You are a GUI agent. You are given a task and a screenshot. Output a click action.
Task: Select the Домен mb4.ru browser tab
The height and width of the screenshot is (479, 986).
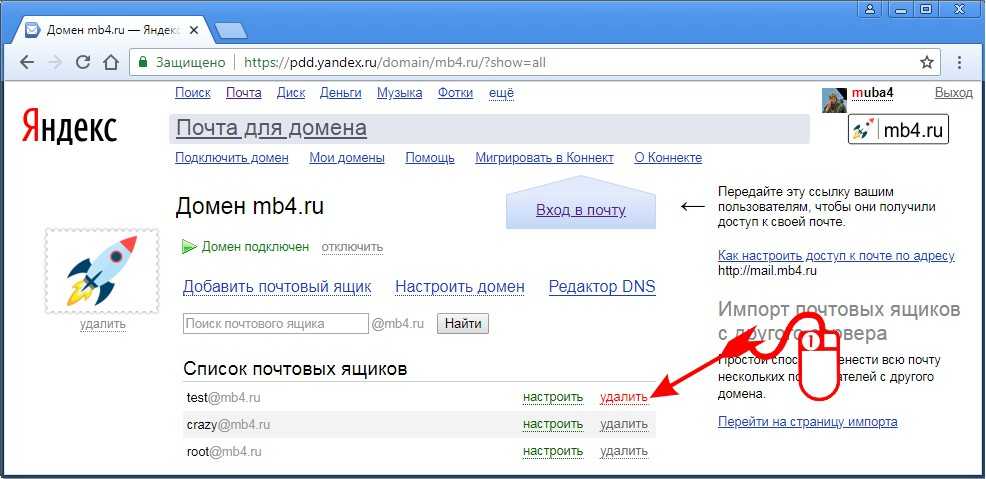[111, 30]
